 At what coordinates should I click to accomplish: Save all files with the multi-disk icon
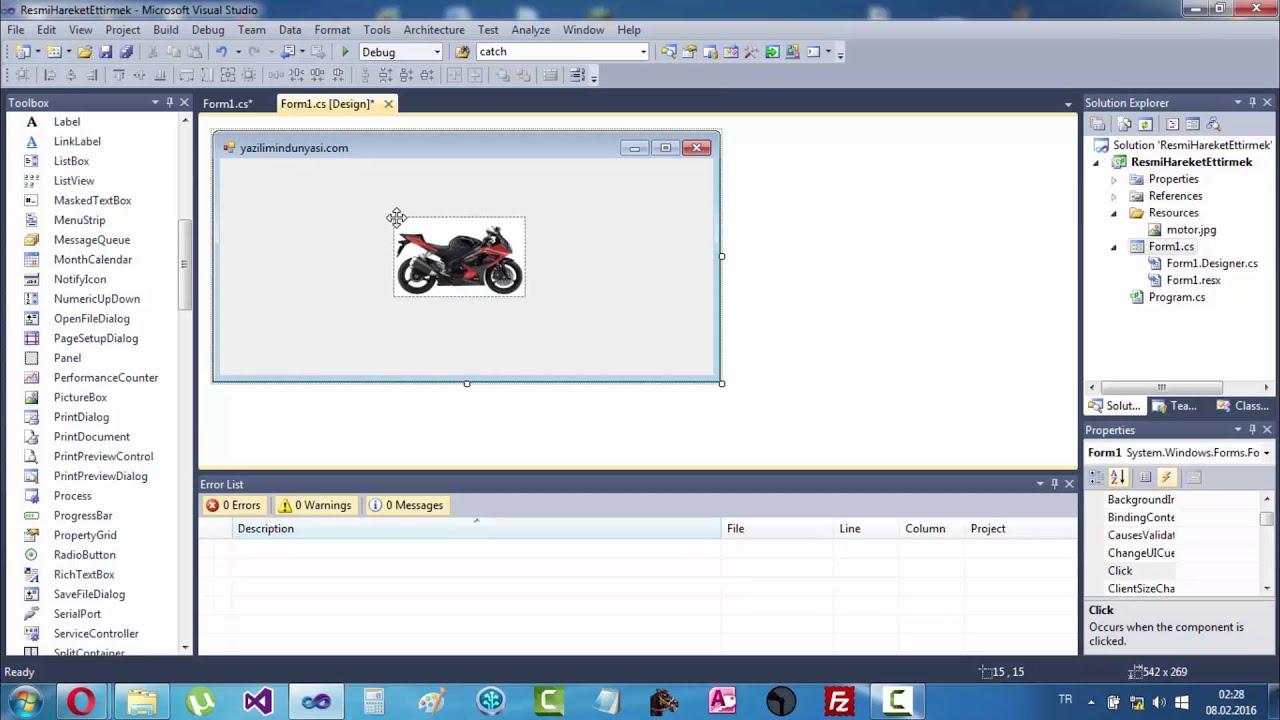[x=126, y=52]
